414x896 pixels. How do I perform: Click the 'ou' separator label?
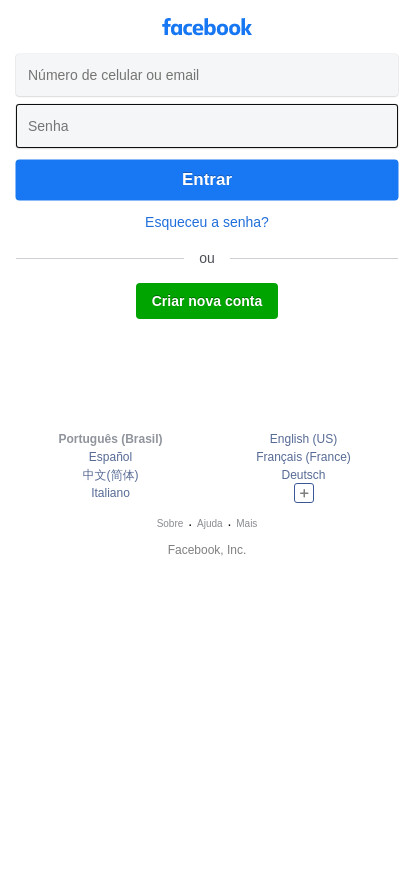tap(207, 258)
